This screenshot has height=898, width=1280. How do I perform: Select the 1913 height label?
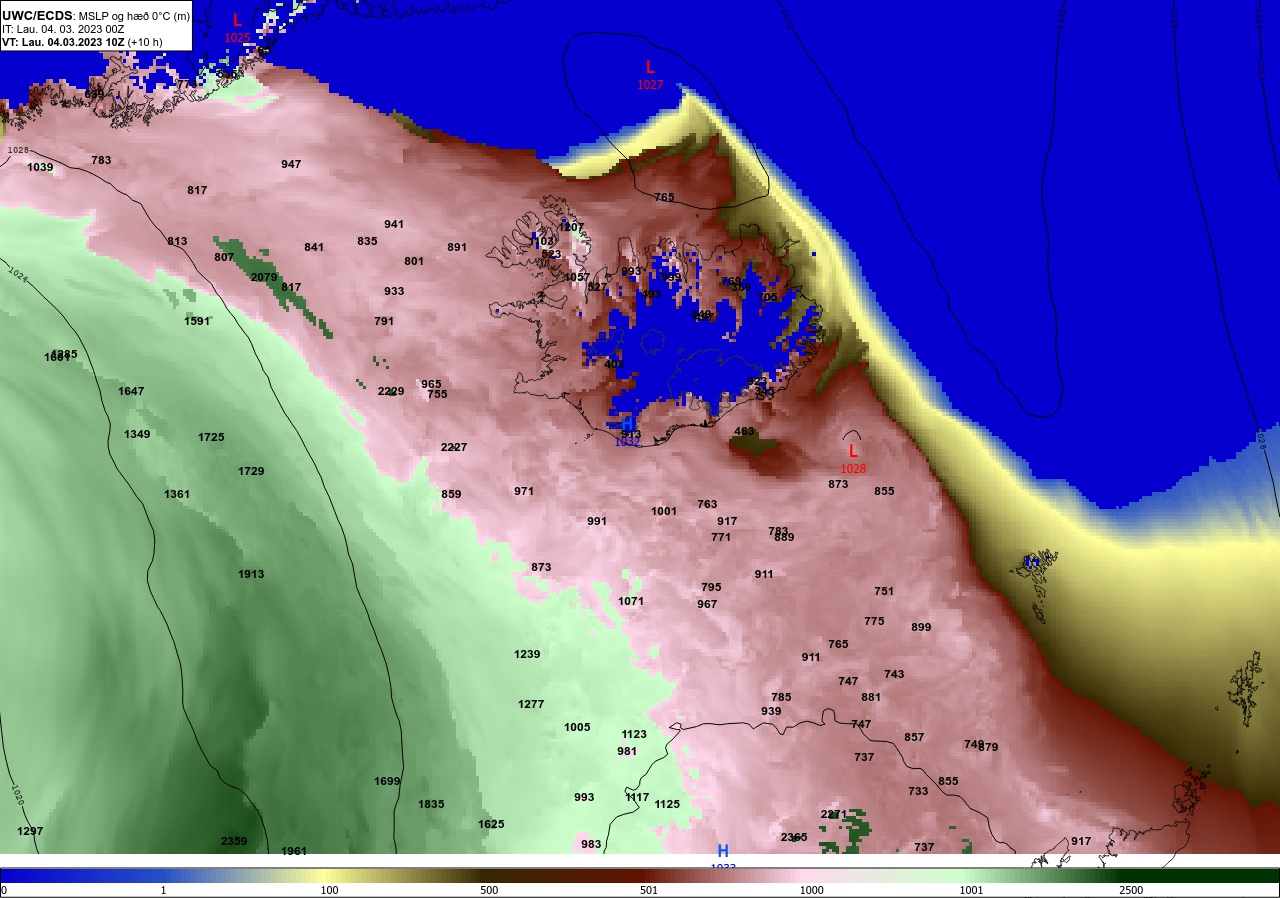point(251,574)
